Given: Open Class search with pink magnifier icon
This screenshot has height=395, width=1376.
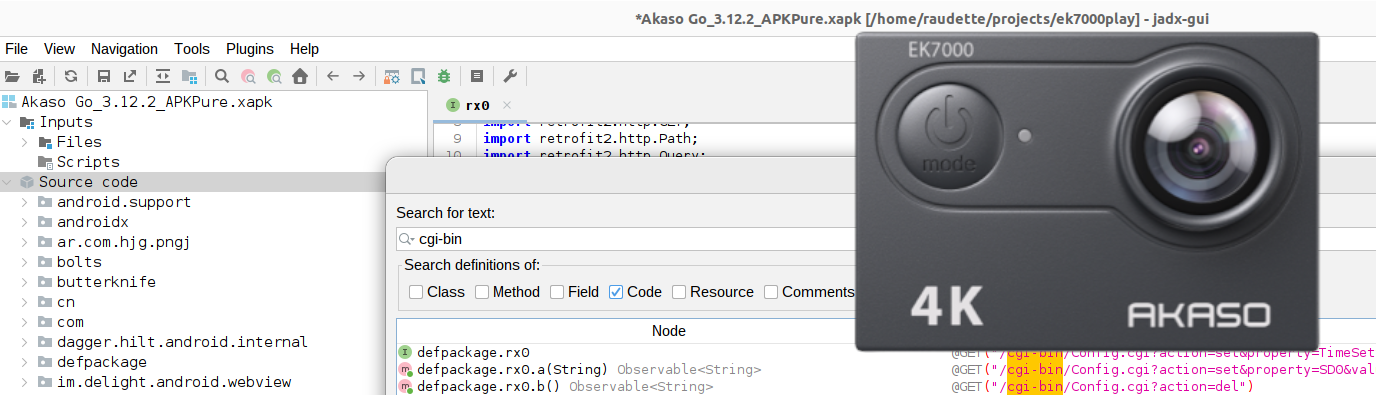Looking at the screenshot, I should tap(248, 76).
